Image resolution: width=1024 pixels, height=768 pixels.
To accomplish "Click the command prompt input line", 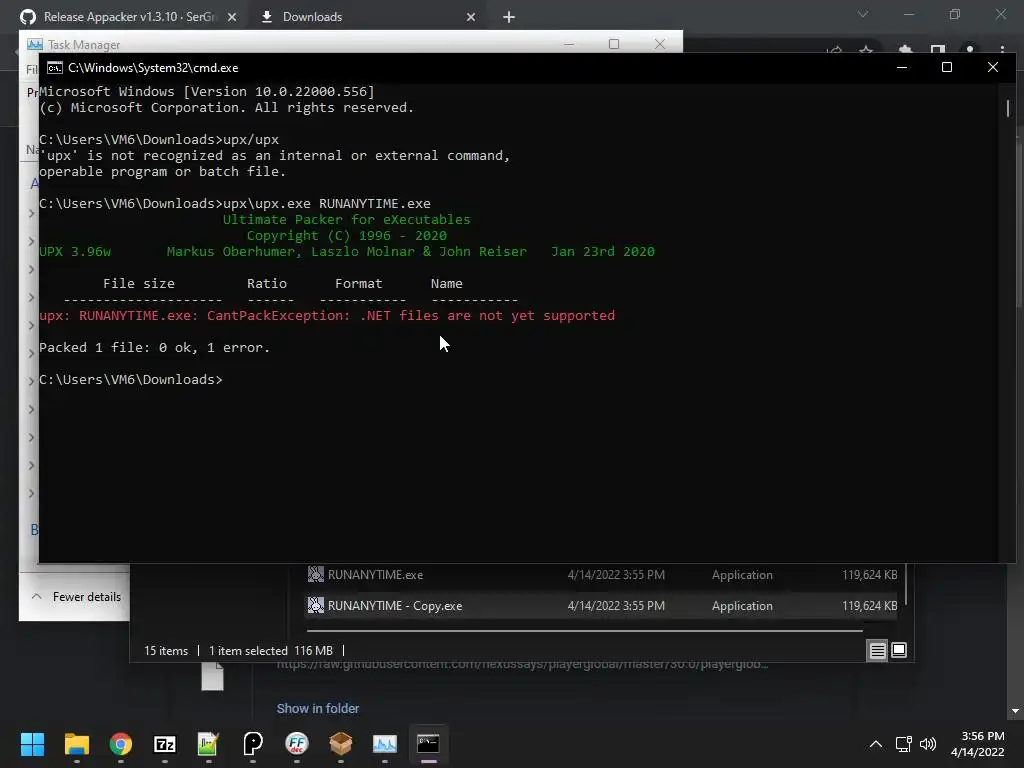I will pyautogui.click(x=131, y=379).
